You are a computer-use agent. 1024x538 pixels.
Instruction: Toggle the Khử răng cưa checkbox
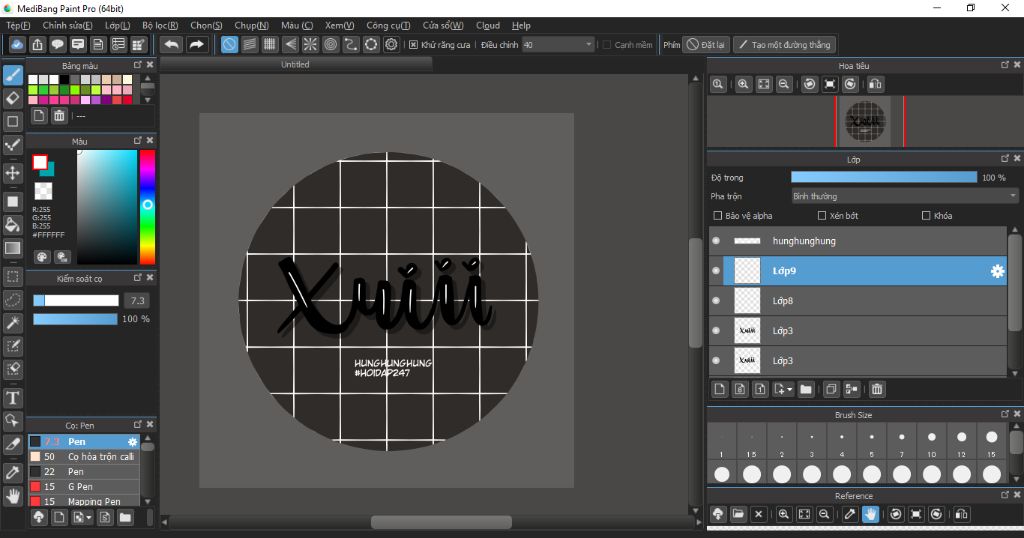pyautogui.click(x=413, y=44)
